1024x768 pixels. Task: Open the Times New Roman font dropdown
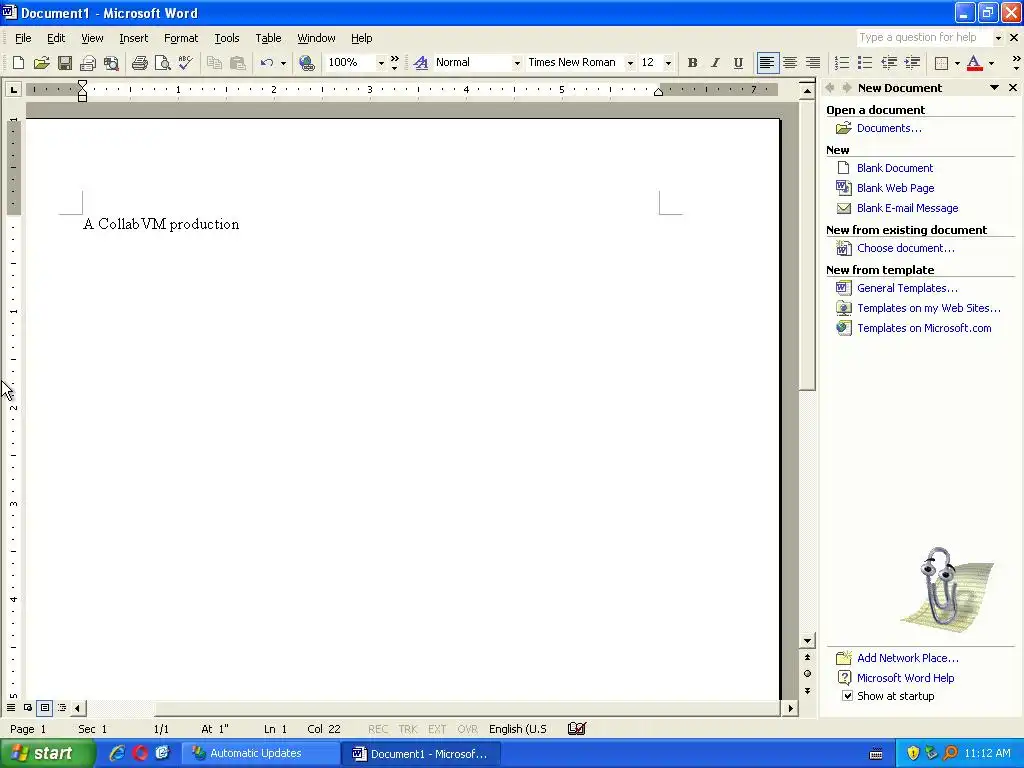pos(630,63)
